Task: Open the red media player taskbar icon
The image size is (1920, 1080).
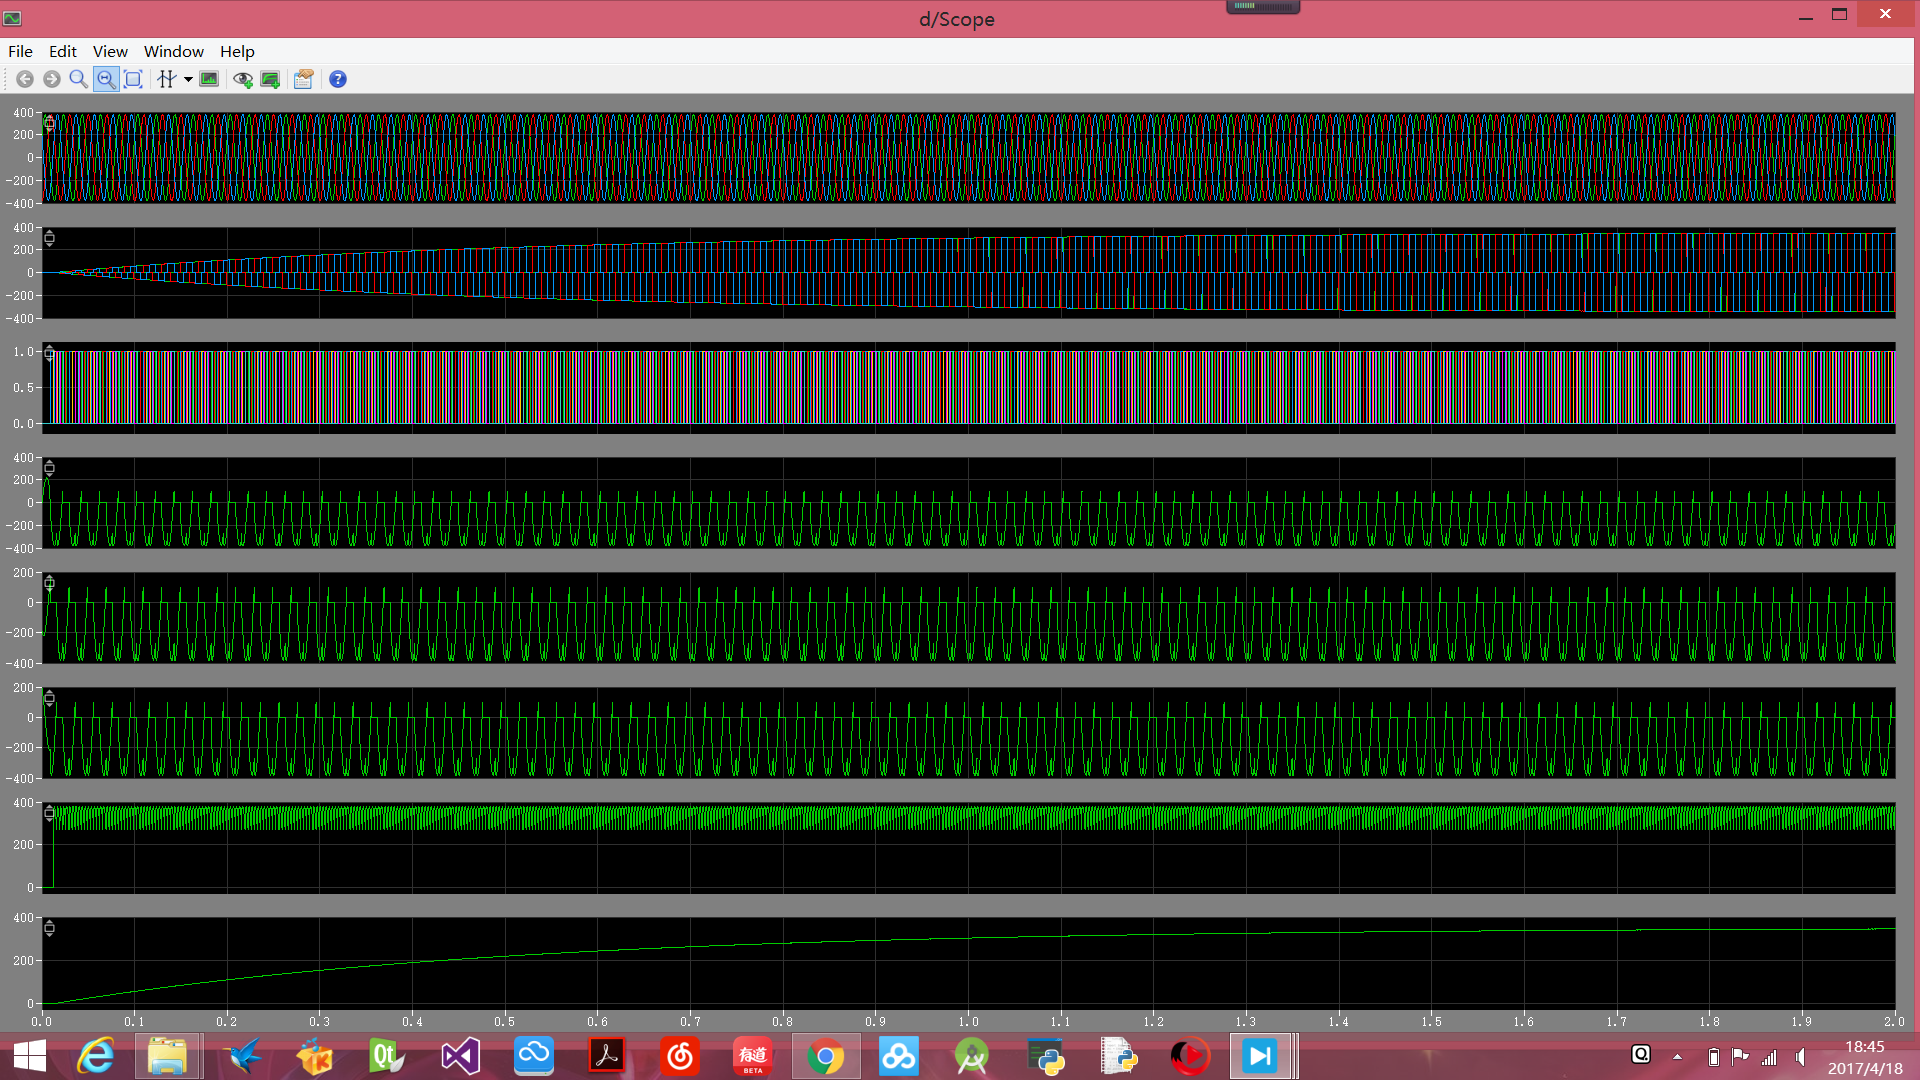Action: pos(1190,1056)
